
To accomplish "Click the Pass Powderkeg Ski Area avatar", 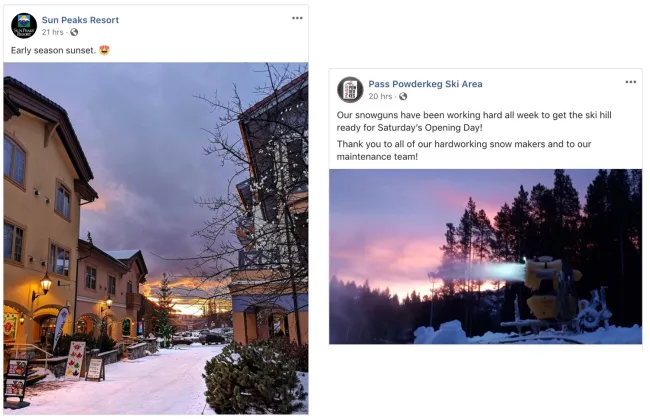I will click(350, 90).
